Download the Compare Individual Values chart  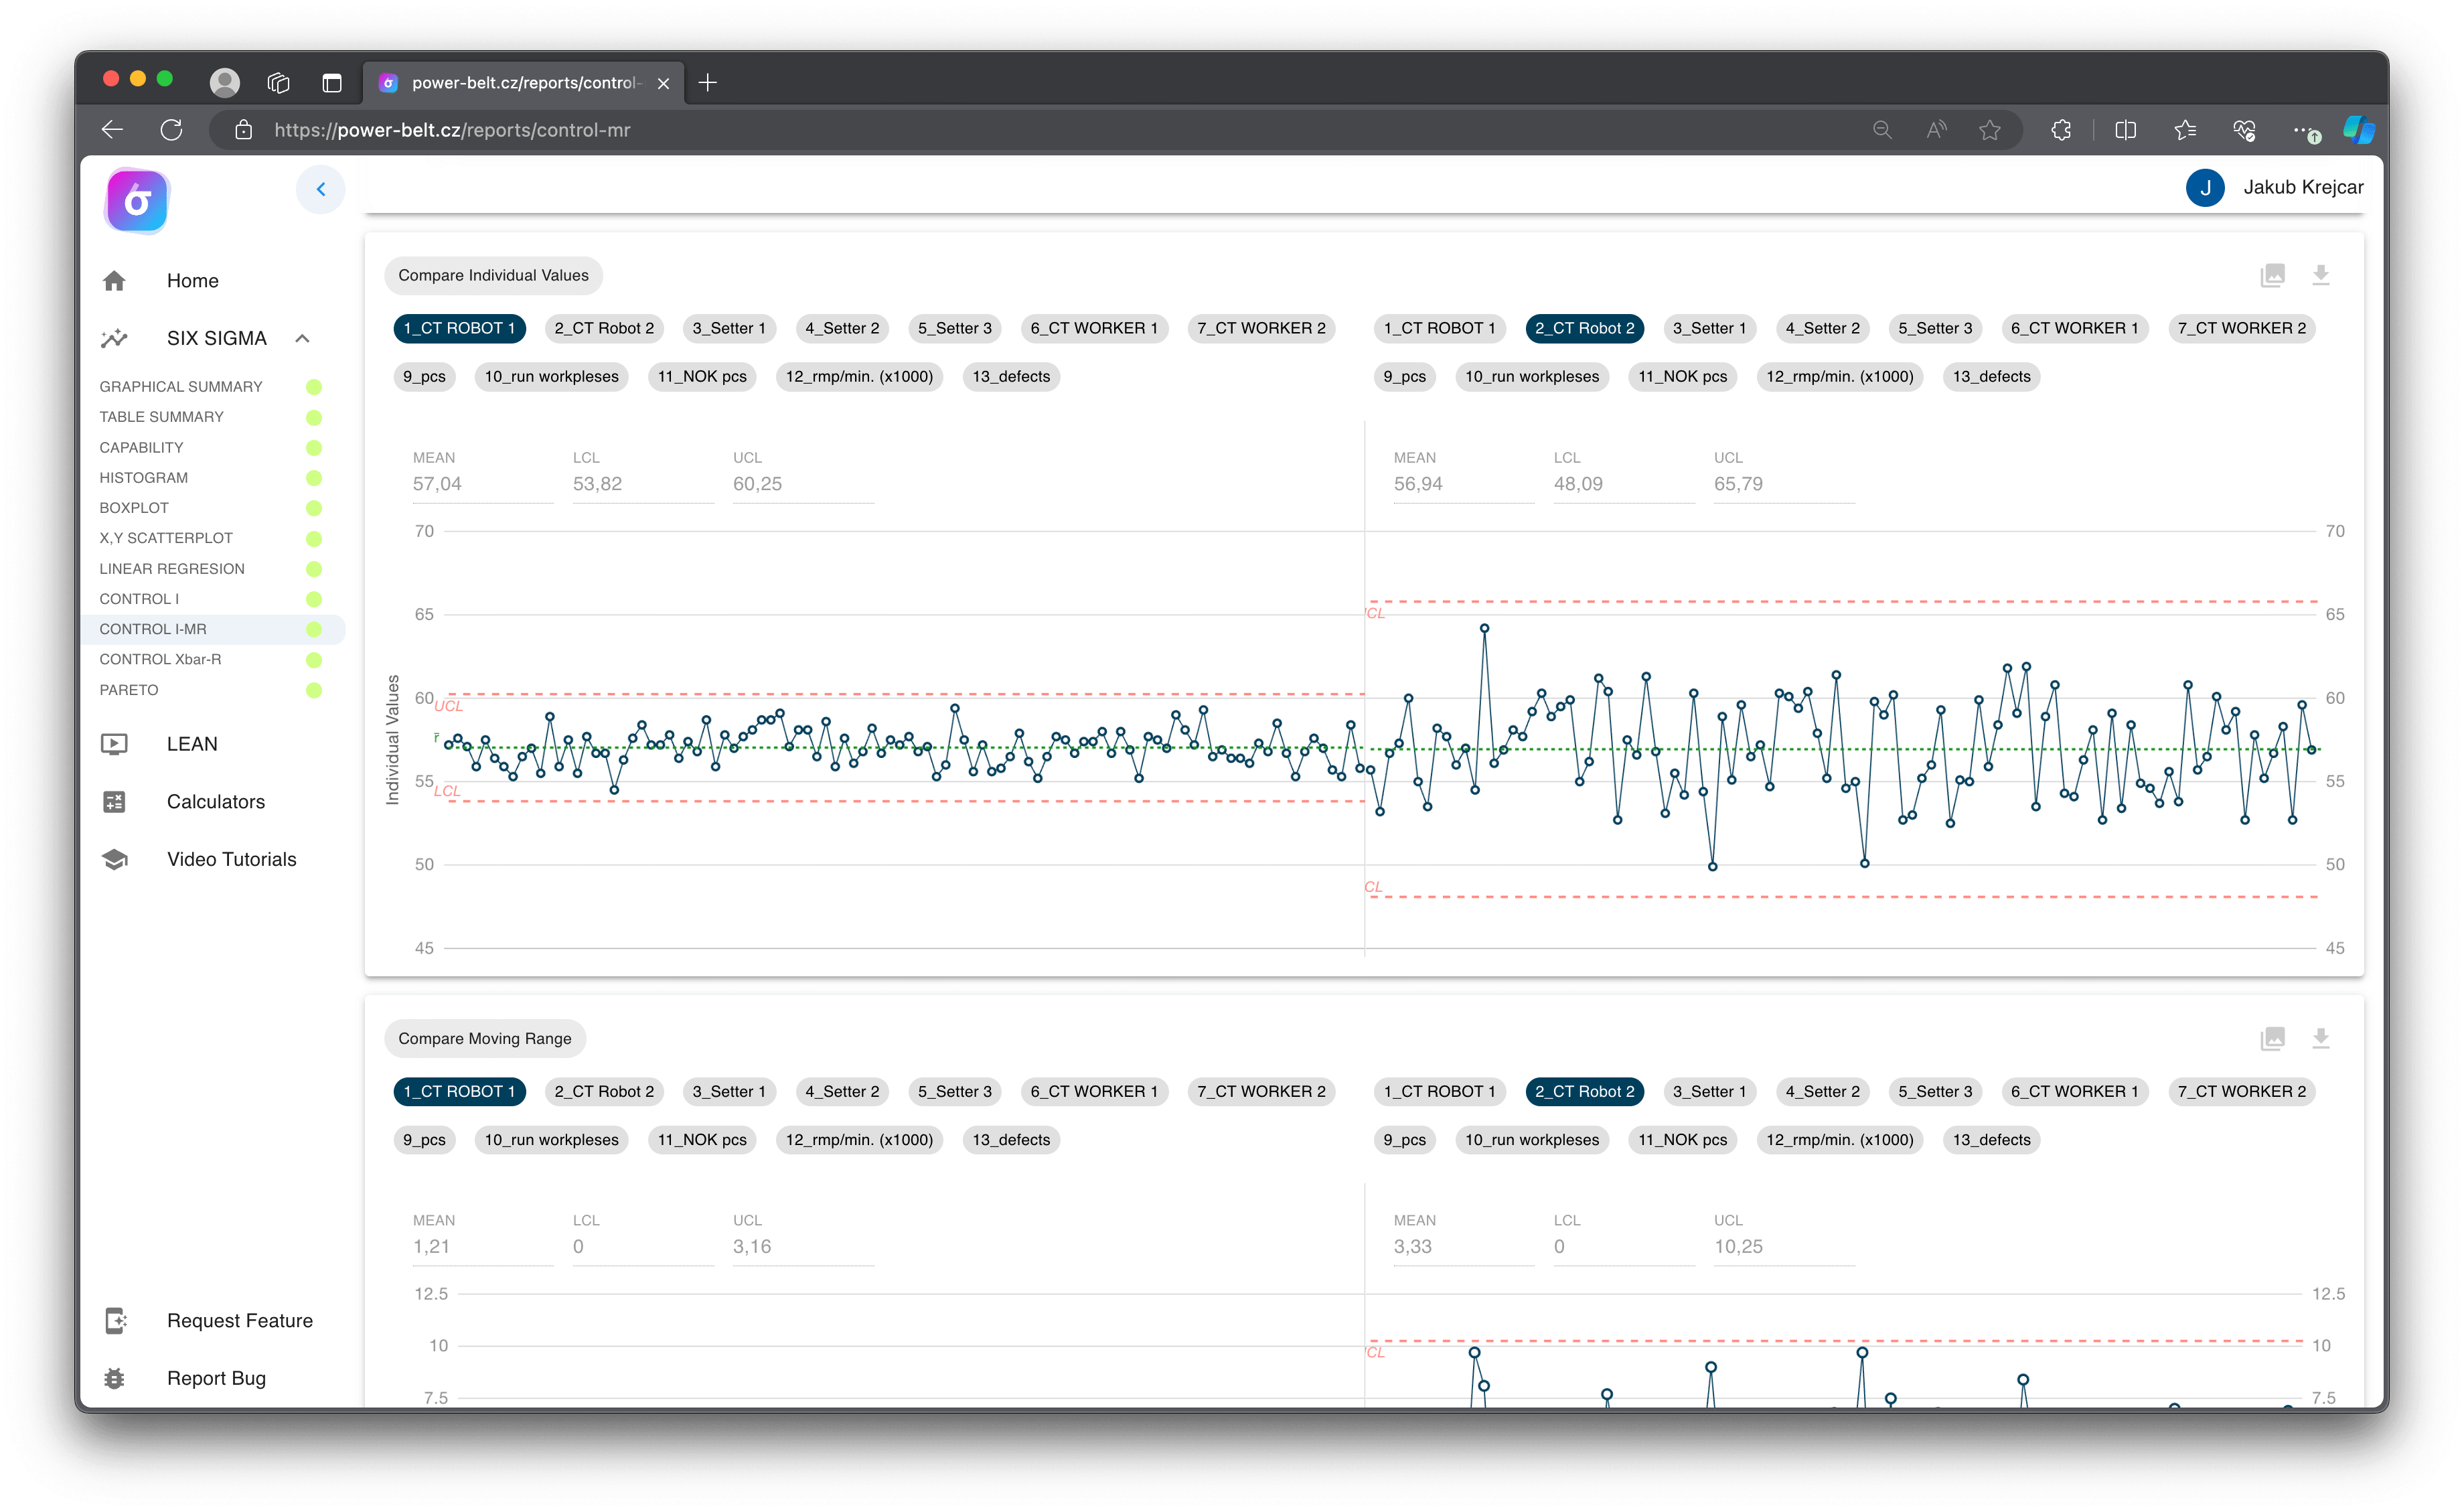click(x=2320, y=275)
